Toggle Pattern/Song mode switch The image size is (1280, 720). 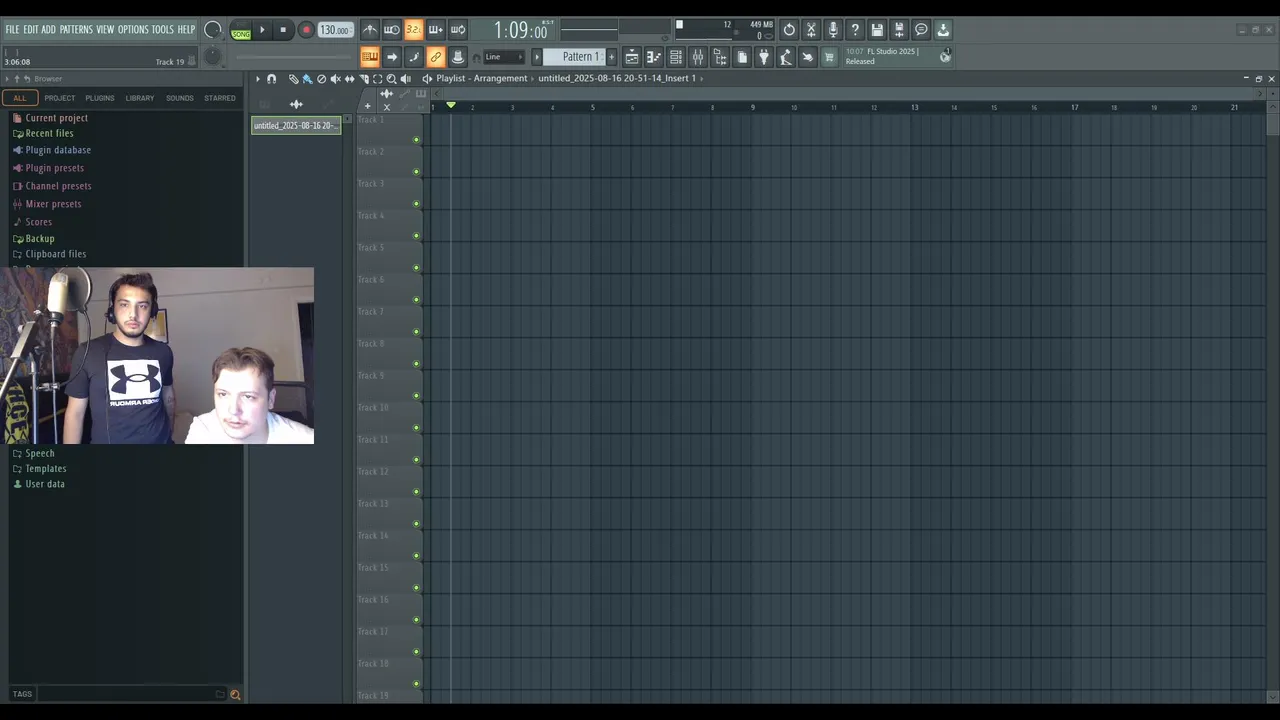[x=241, y=30]
